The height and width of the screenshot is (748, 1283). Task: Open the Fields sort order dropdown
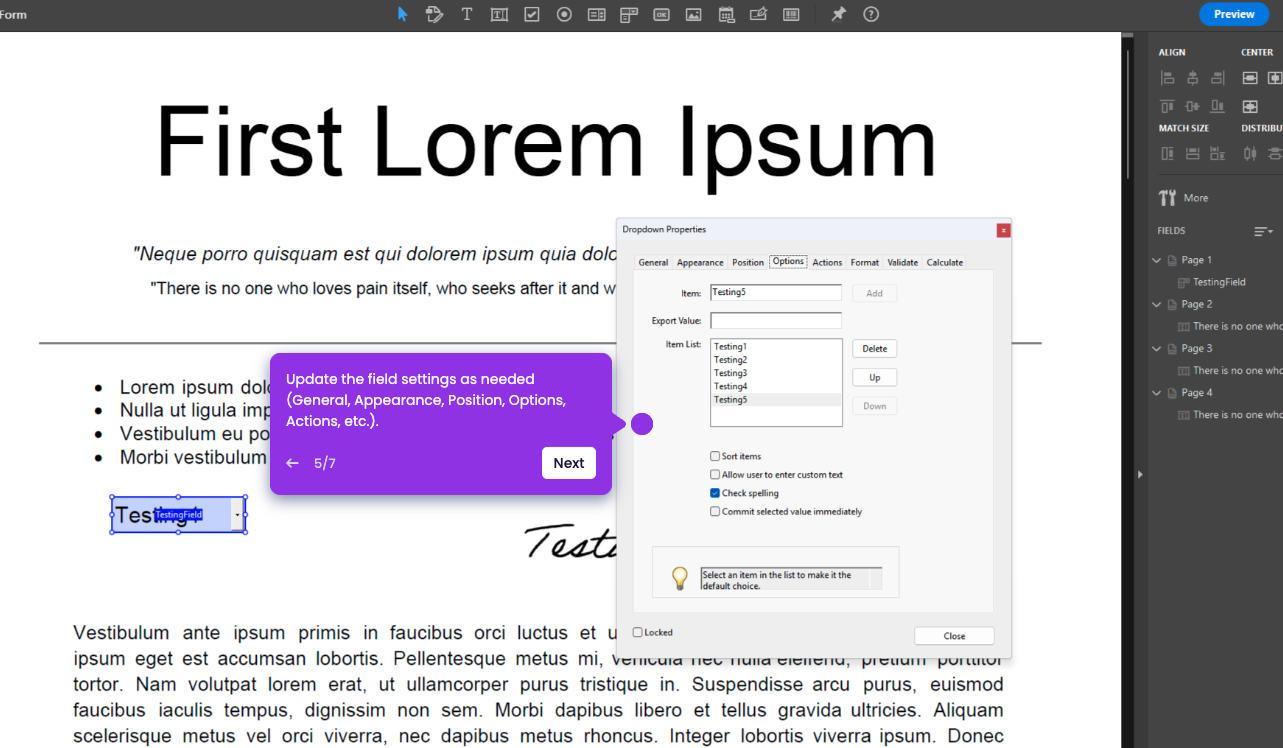pyautogui.click(x=1264, y=232)
